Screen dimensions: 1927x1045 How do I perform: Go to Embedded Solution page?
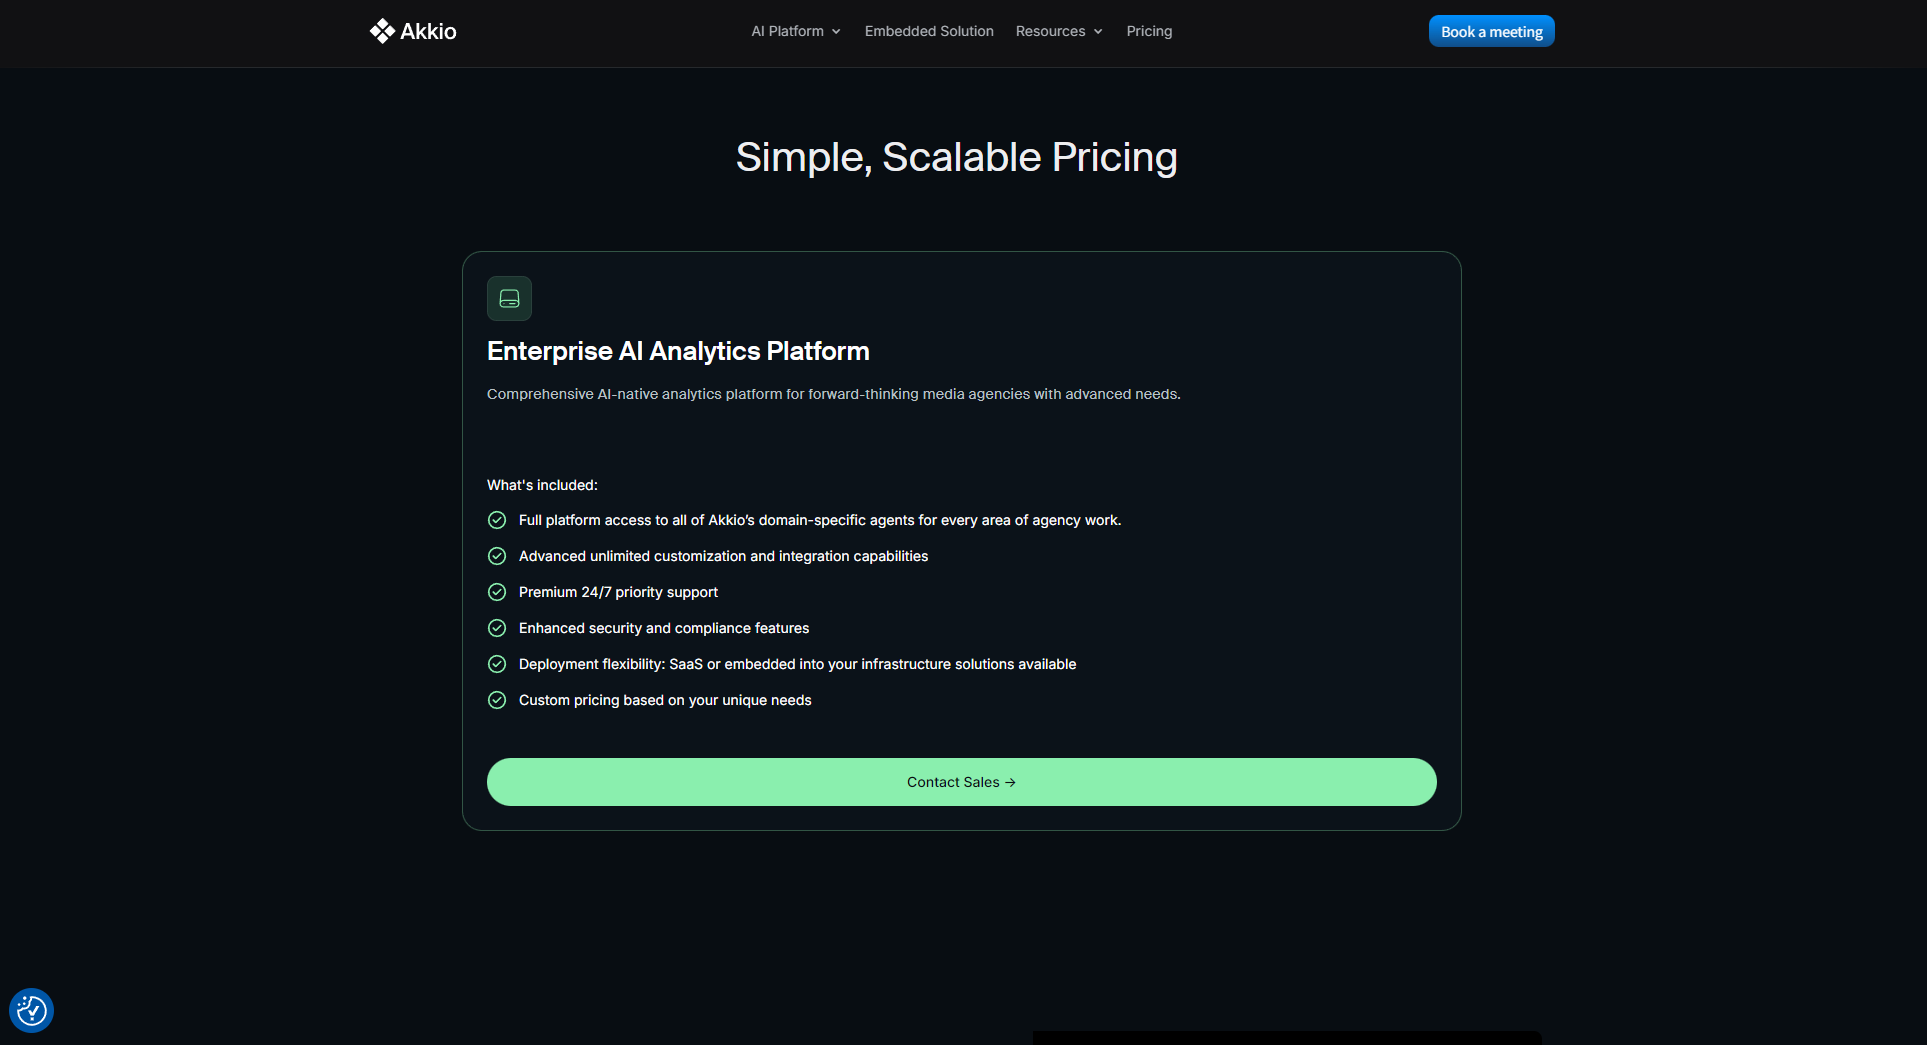coord(929,31)
